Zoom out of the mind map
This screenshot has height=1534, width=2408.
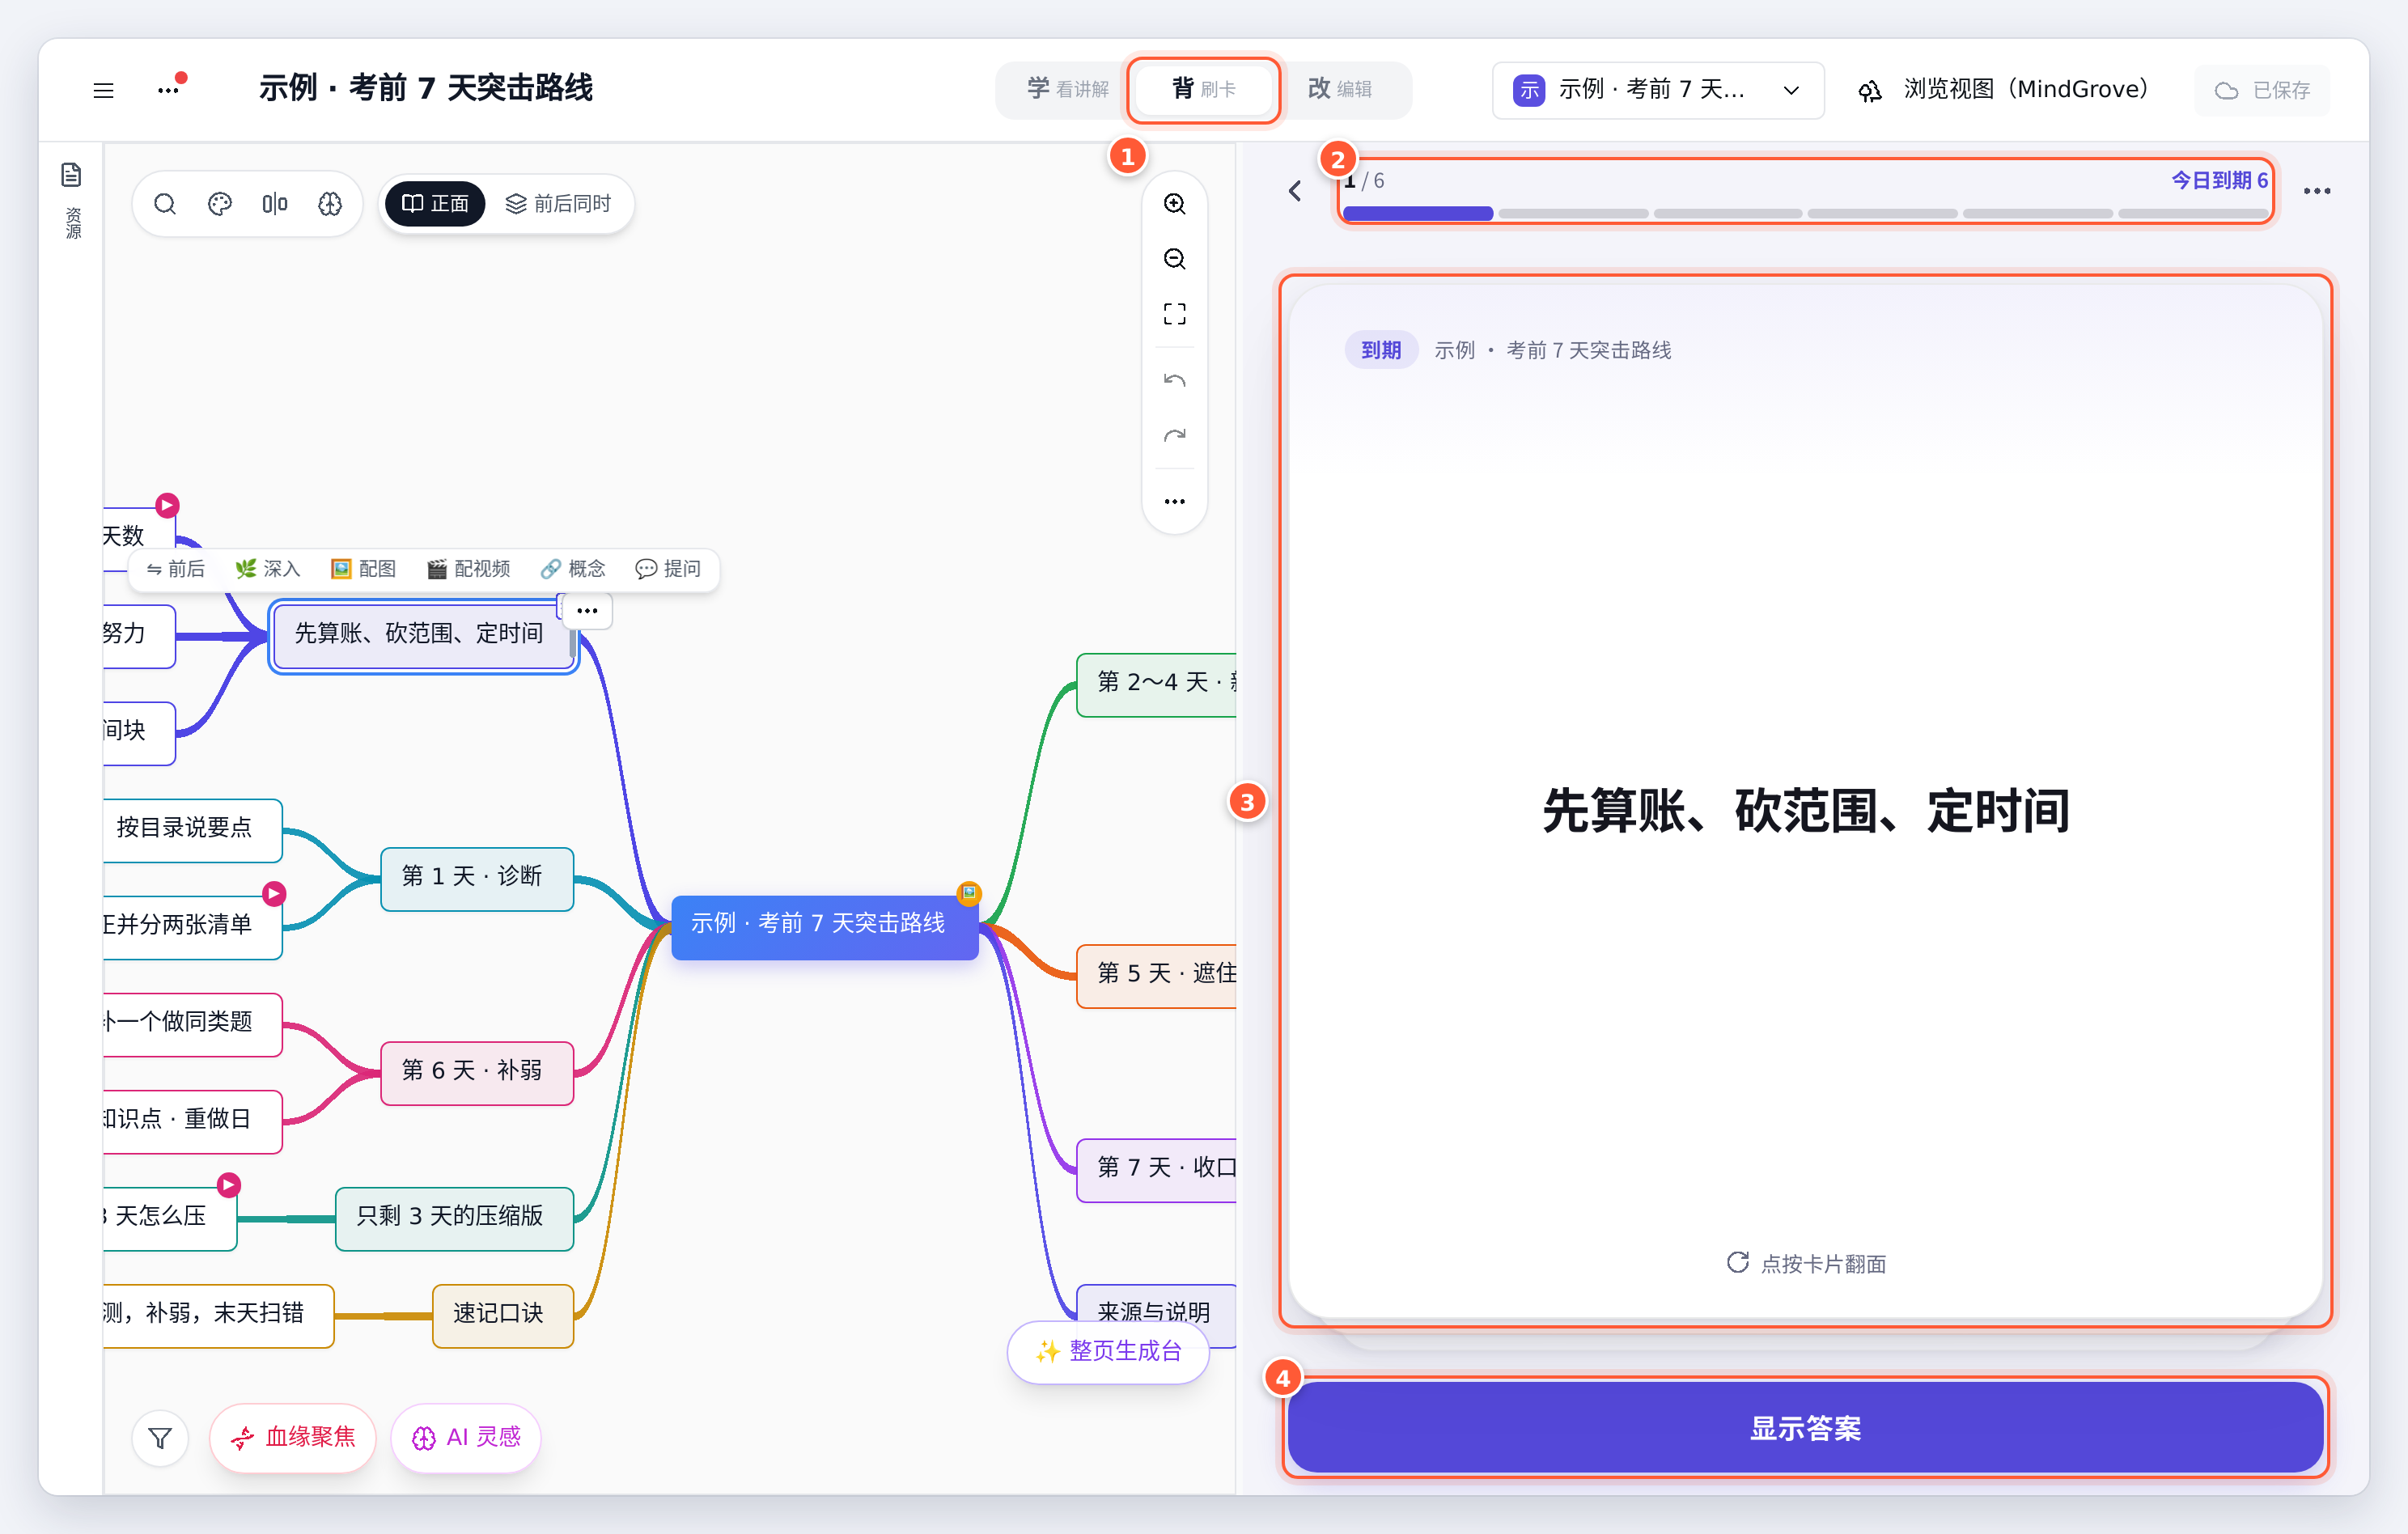1174,259
